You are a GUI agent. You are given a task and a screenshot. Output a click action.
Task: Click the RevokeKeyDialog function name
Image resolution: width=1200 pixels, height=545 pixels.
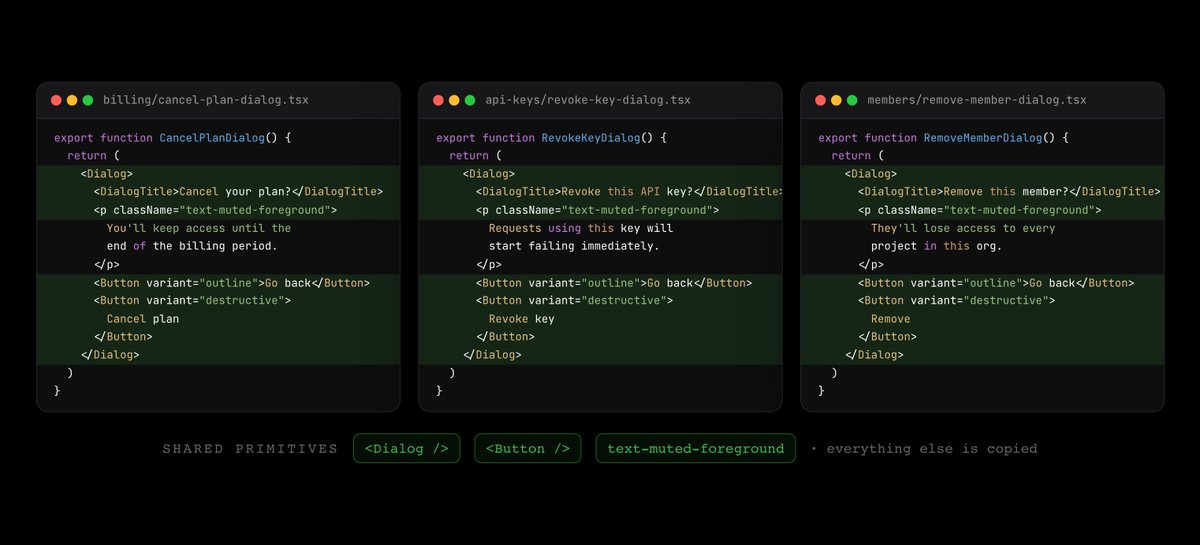coord(591,138)
